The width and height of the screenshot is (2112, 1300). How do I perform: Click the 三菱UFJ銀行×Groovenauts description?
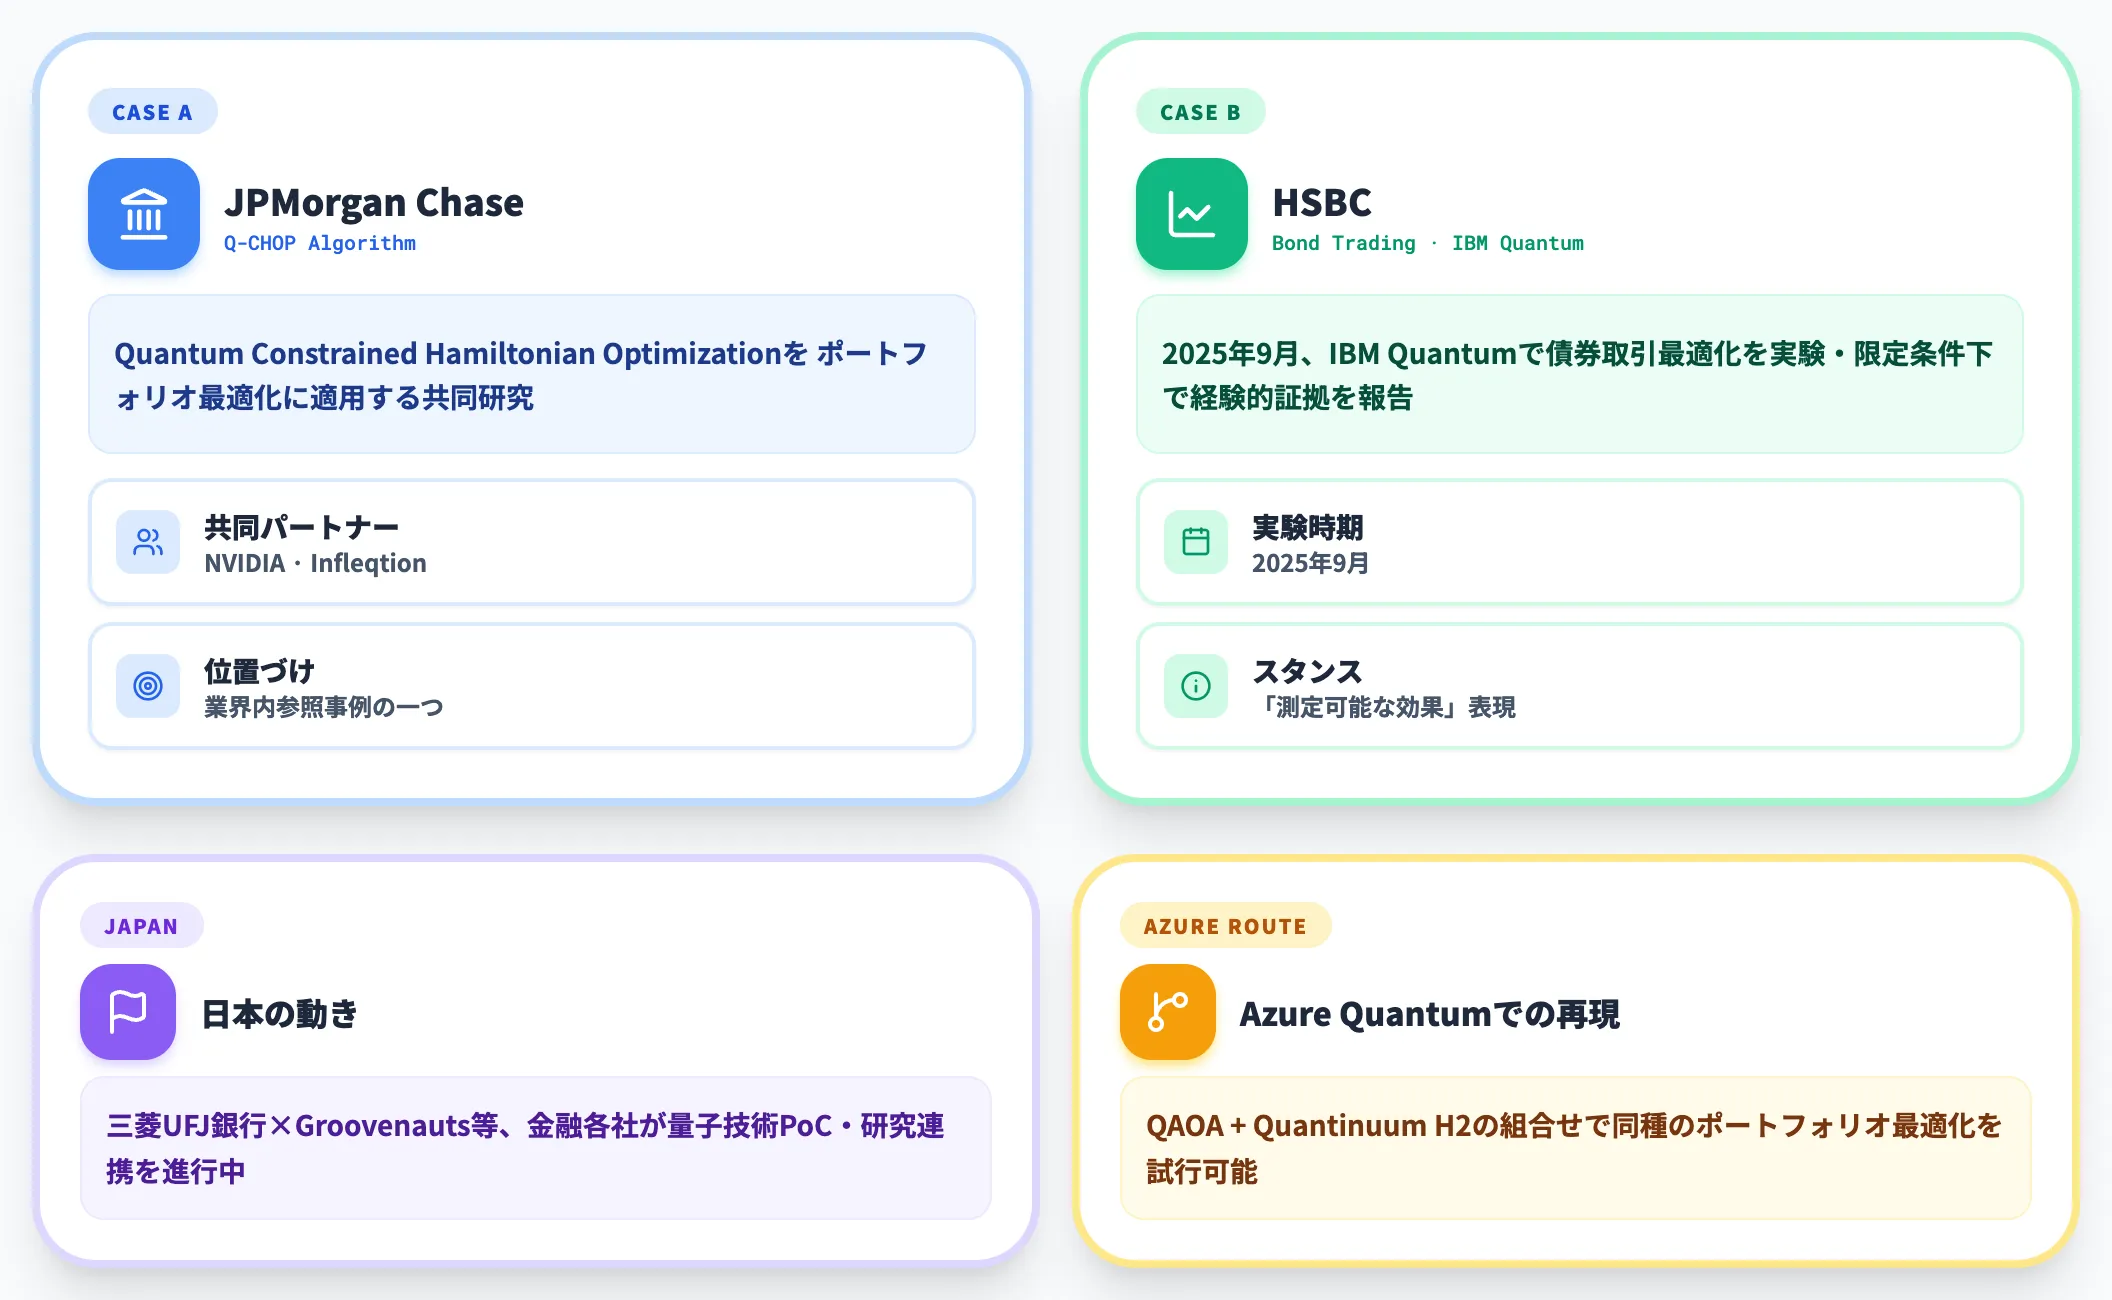536,1148
